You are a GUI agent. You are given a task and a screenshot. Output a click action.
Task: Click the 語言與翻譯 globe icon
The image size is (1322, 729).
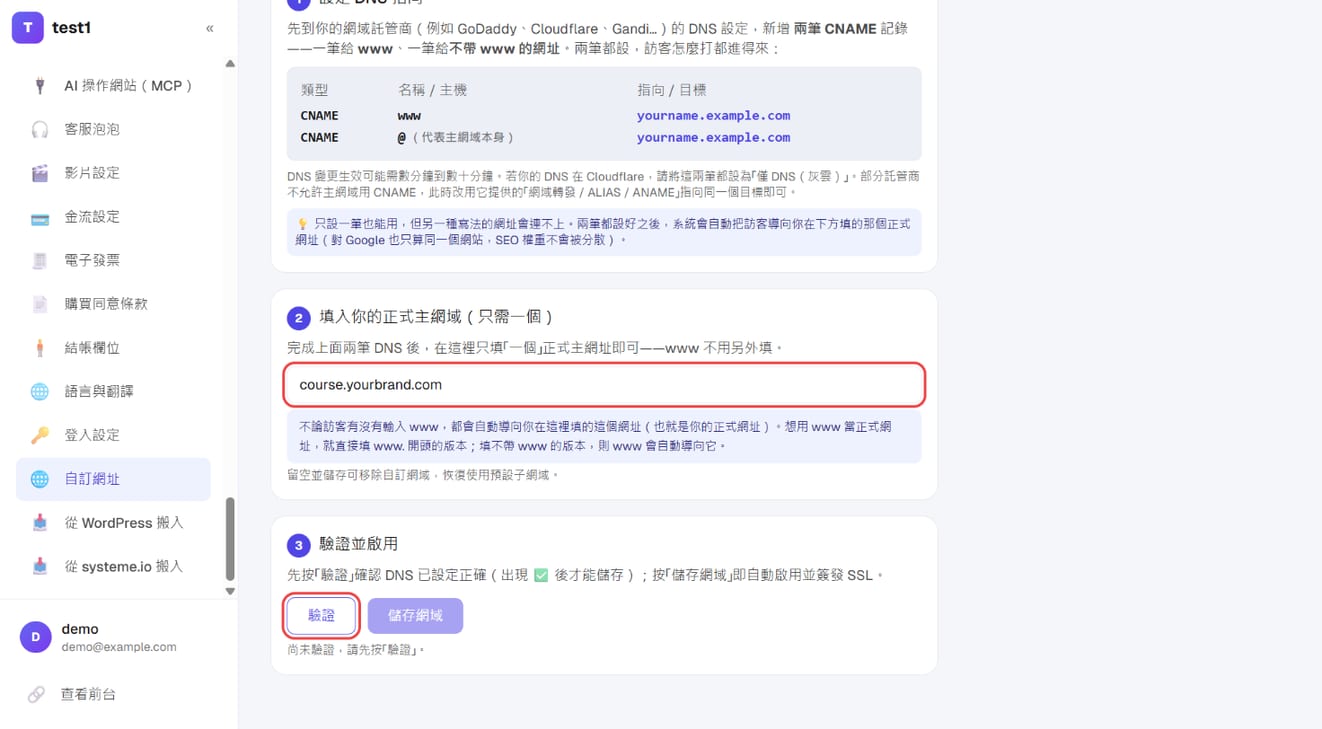(40, 391)
